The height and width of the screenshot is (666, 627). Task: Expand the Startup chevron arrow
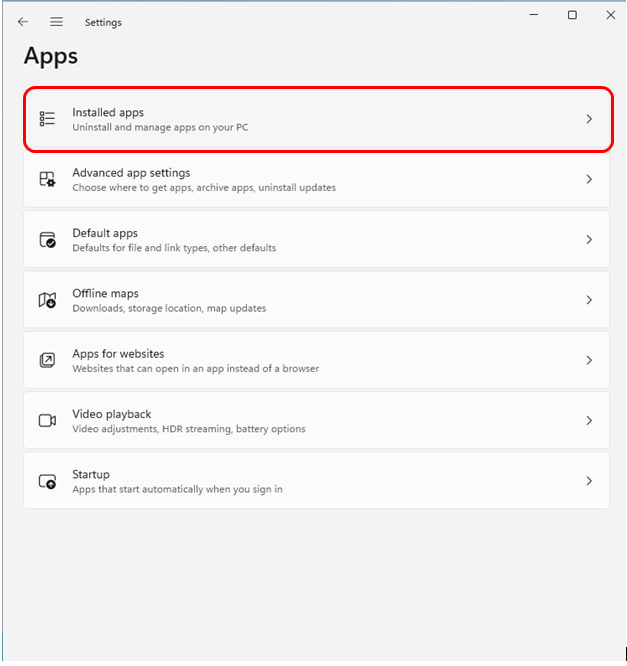coord(589,481)
